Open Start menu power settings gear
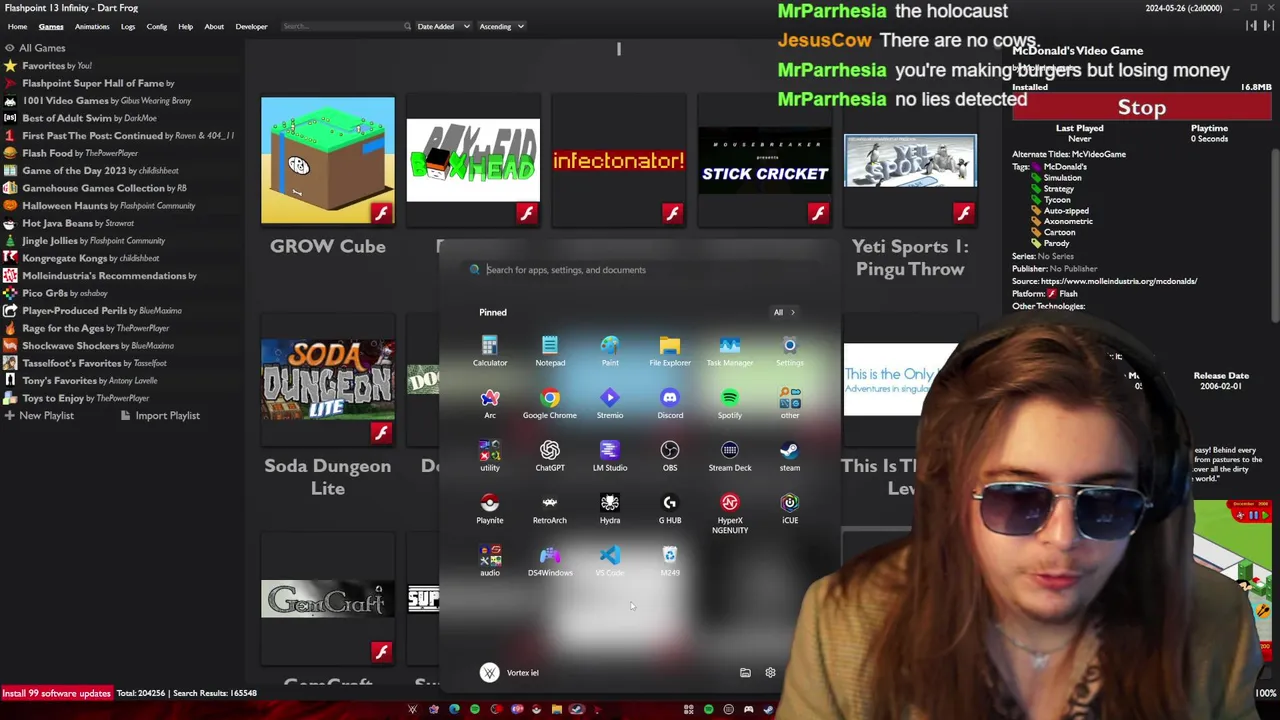 tap(770, 673)
